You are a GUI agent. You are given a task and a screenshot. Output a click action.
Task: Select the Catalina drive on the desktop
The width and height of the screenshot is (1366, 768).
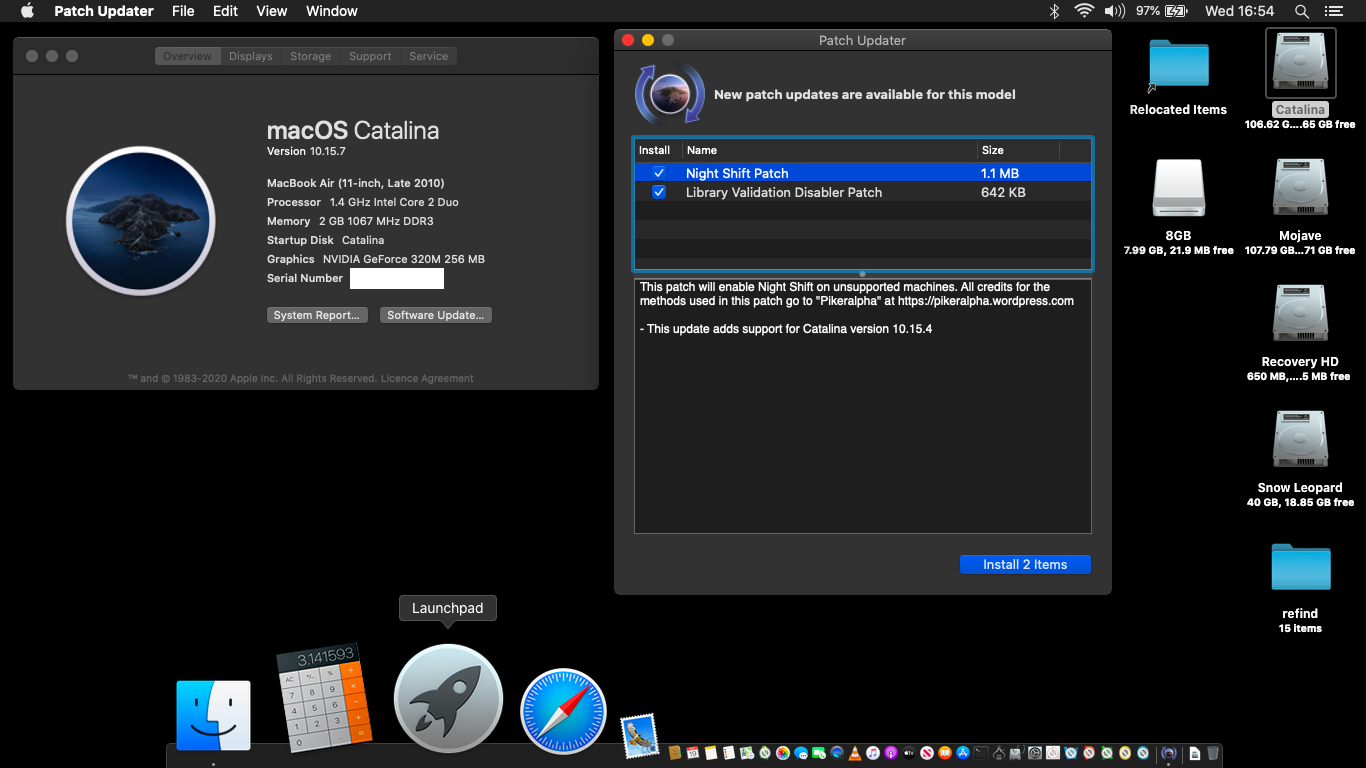click(x=1300, y=64)
